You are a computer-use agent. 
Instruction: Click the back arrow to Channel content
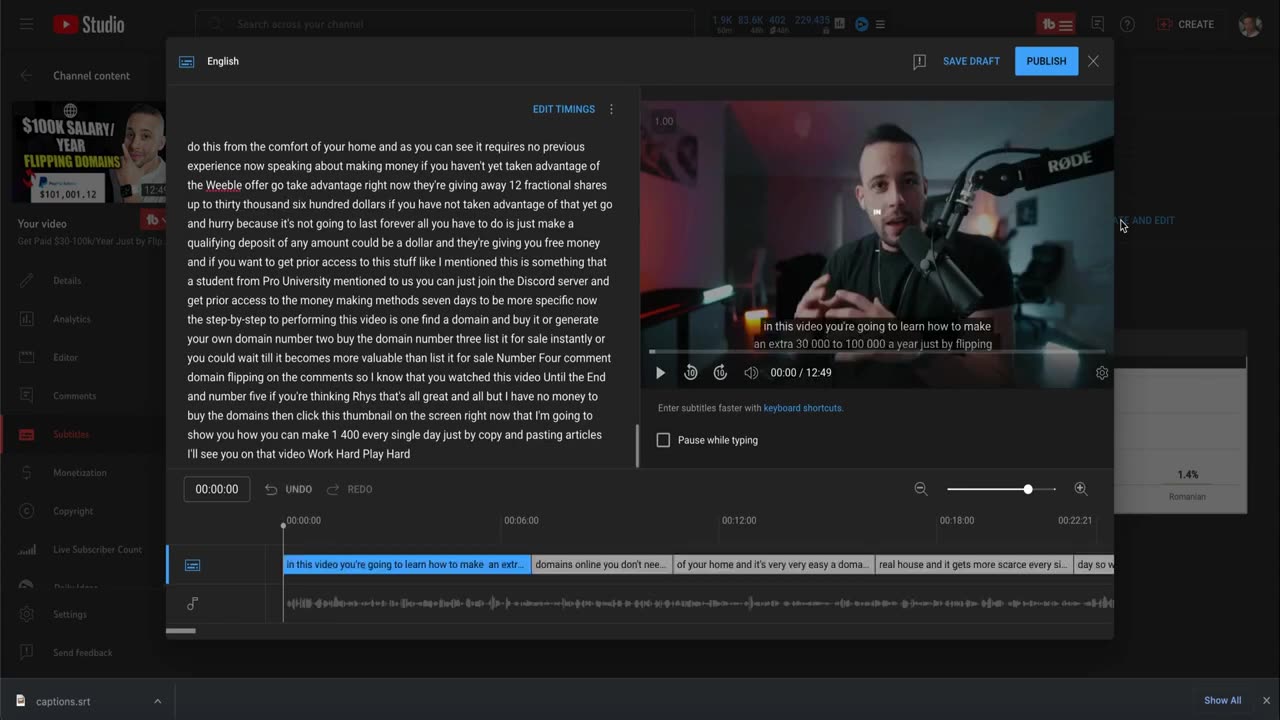(x=27, y=75)
